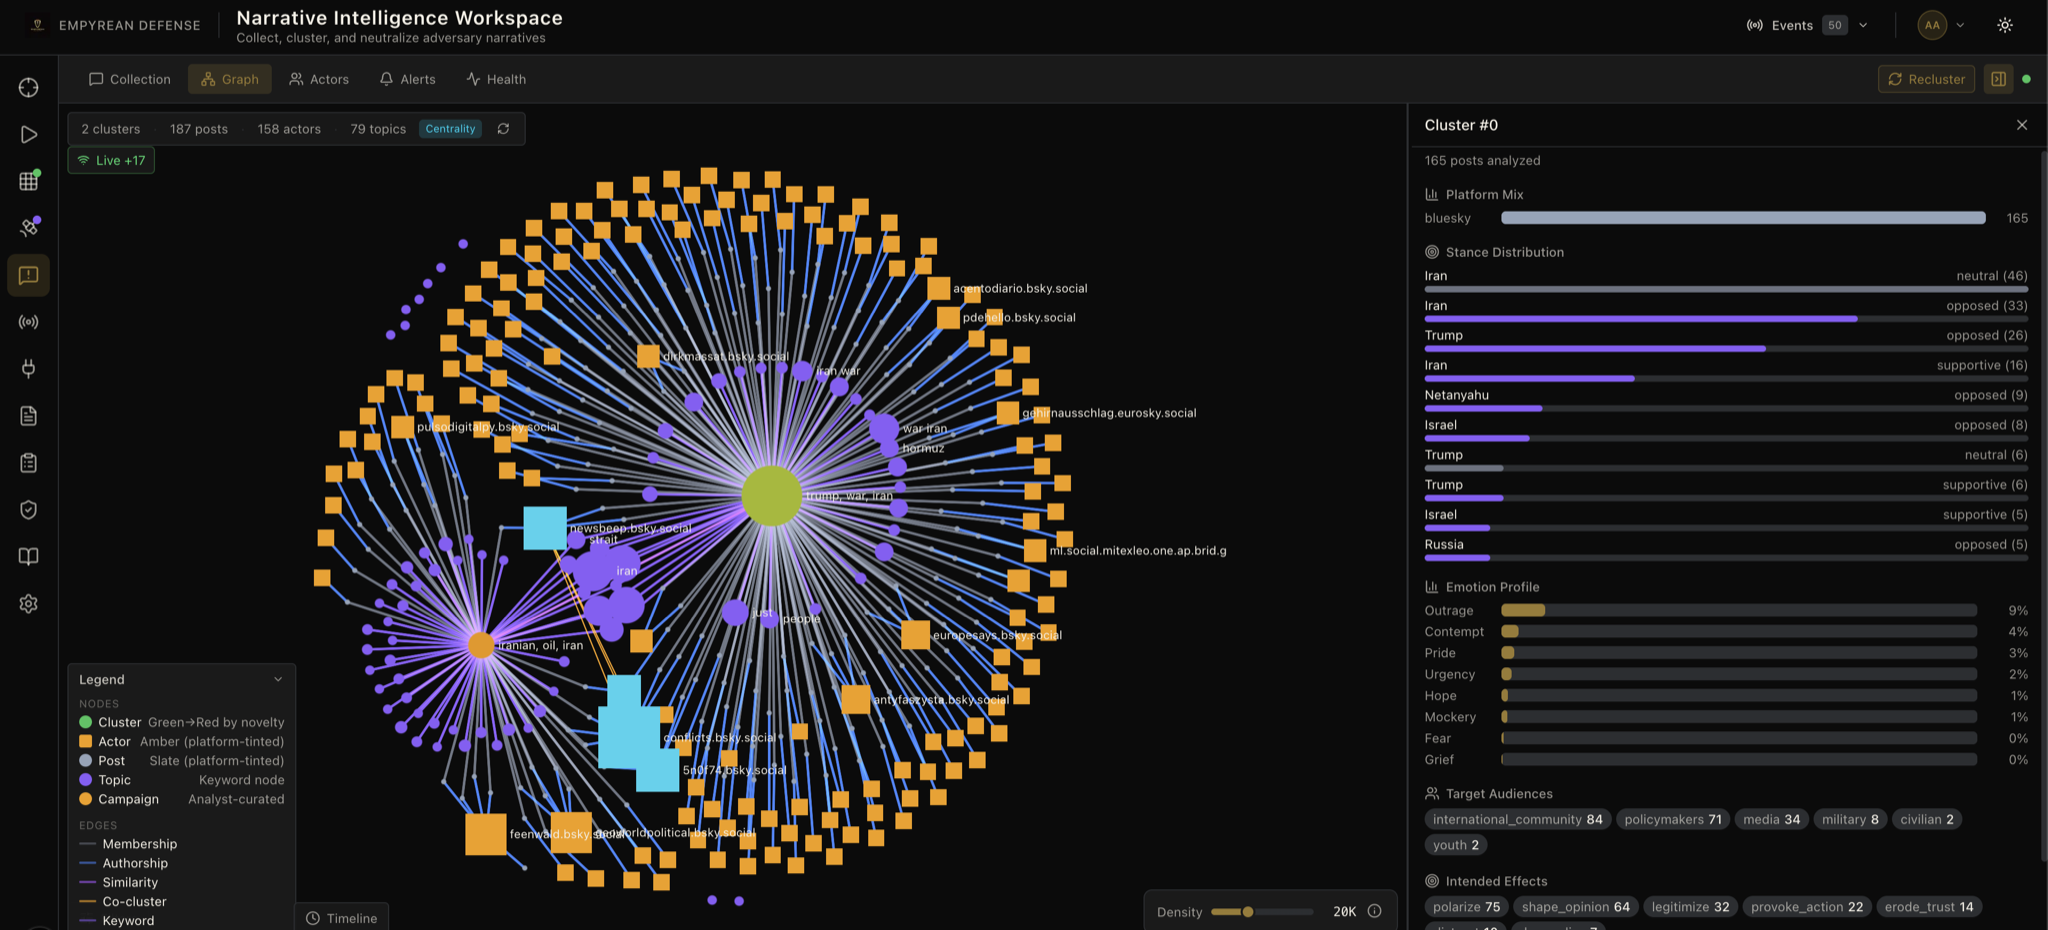This screenshot has width=2048, height=930.
Task: Open the play icon in sidebar
Action: click(28, 135)
